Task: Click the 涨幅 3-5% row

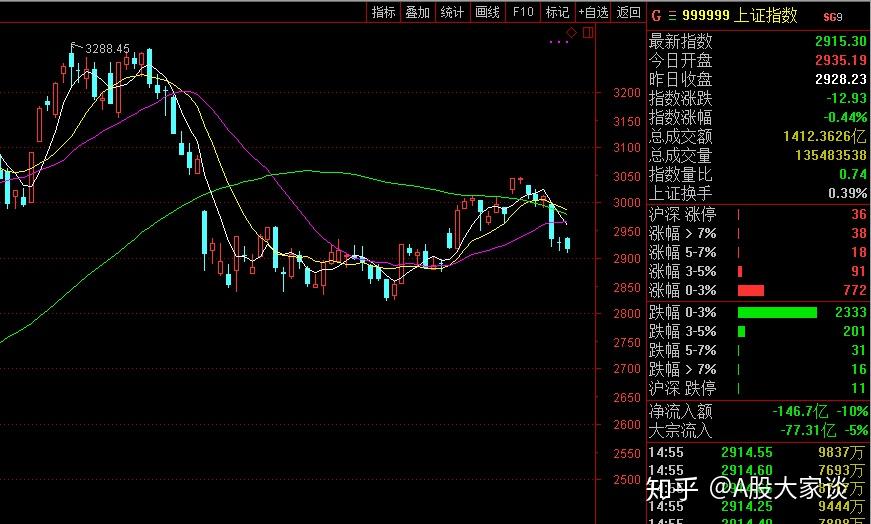Action: pos(758,271)
